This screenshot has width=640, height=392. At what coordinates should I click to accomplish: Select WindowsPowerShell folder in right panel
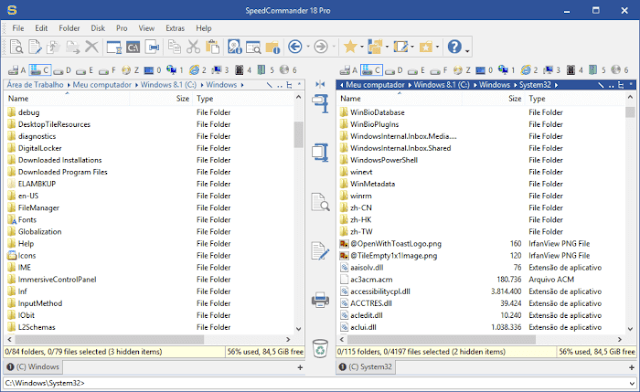[x=384, y=160]
